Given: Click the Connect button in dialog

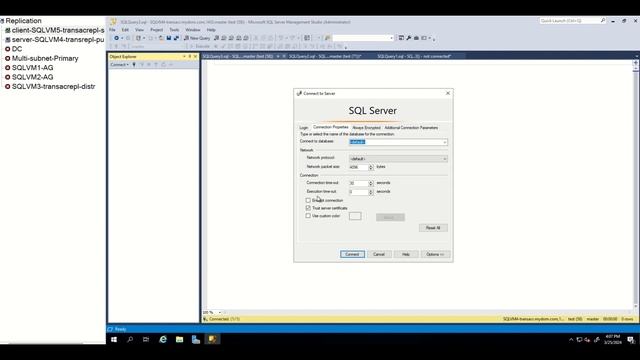Looking at the screenshot, I should pos(352,254).
